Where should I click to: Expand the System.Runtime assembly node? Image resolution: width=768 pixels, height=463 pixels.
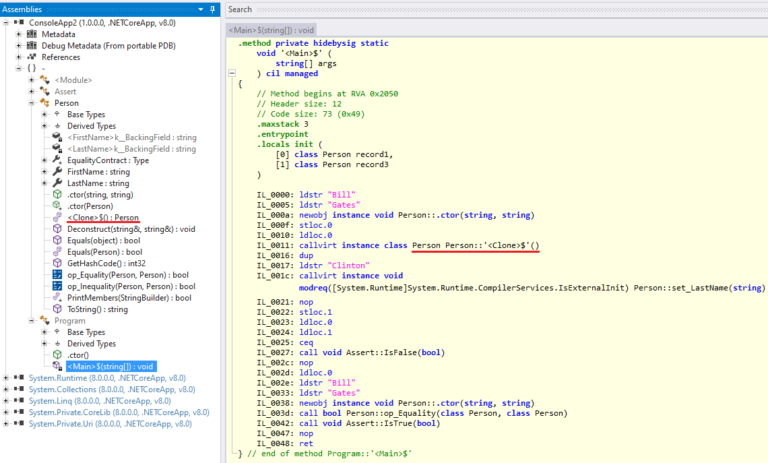click(x=6, y=378)
